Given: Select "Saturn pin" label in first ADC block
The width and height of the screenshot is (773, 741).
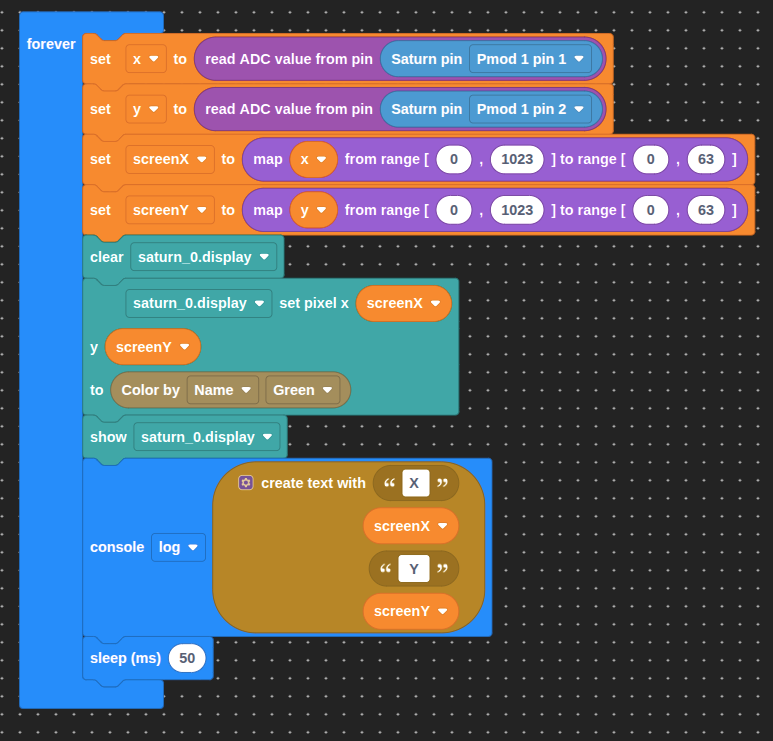Looking at the screenshot, I should click(426, 59).
